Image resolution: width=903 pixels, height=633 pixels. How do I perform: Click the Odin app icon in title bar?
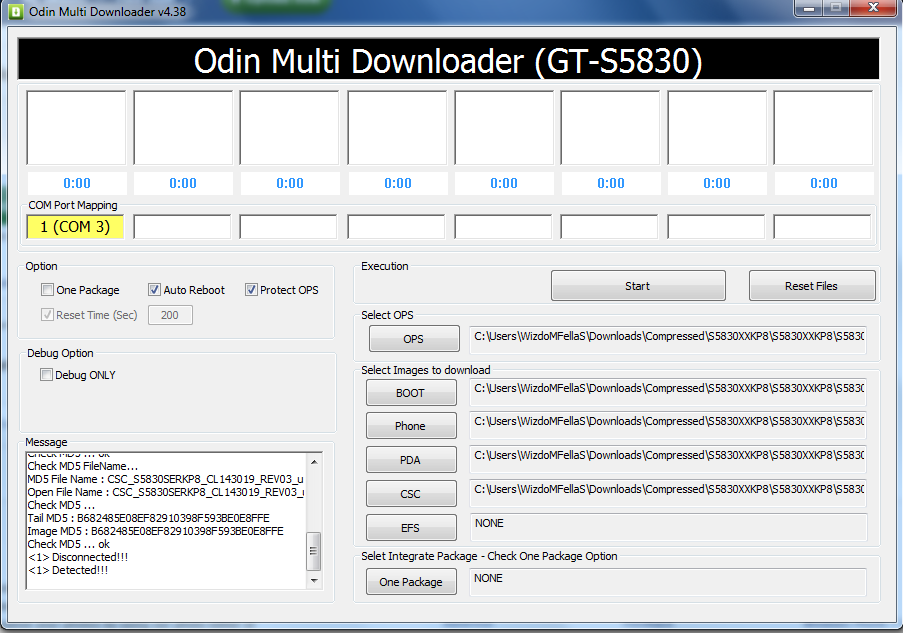point(15,11)
